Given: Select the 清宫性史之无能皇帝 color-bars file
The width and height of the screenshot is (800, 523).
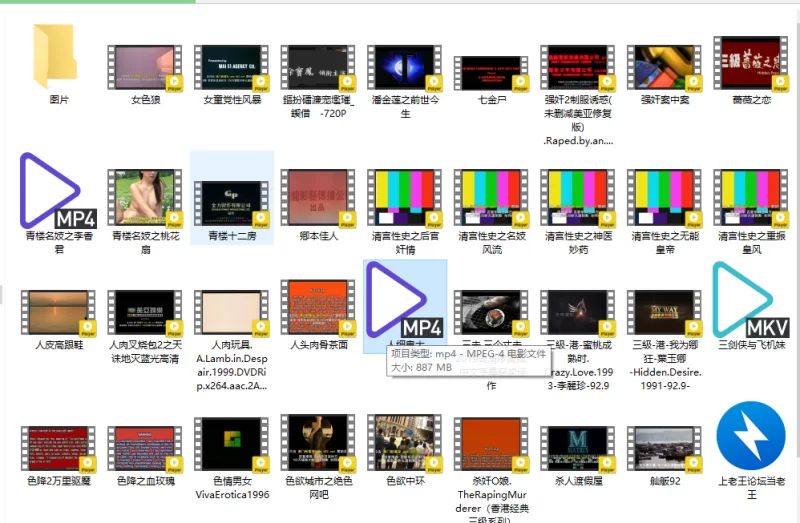Looking at the screenshot, I should tap(665, 198).
